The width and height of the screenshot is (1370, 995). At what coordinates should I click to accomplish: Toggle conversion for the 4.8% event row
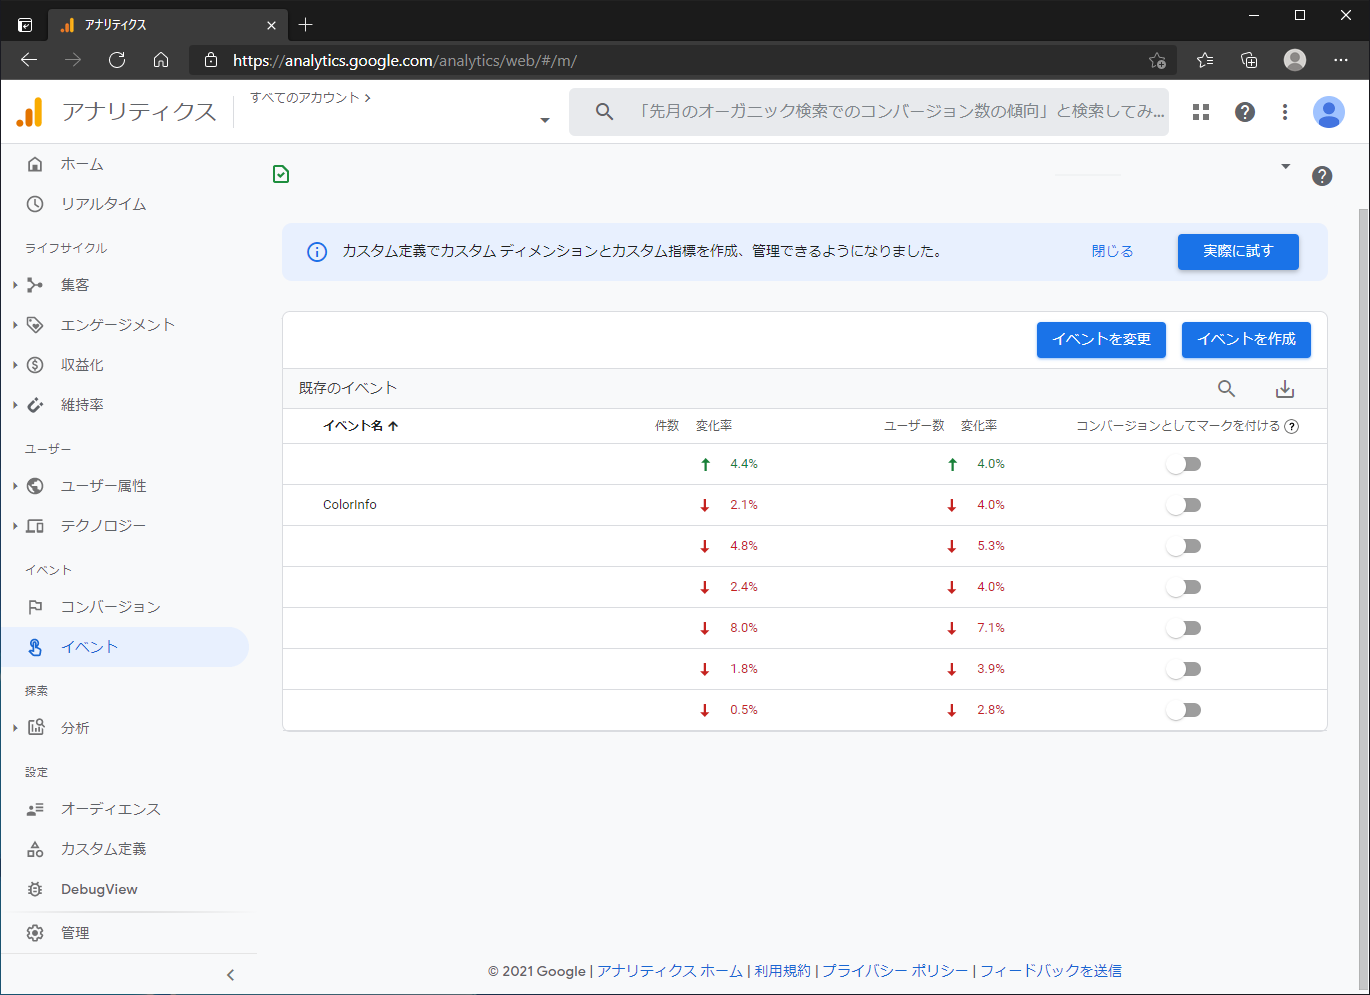point(1184,546)
